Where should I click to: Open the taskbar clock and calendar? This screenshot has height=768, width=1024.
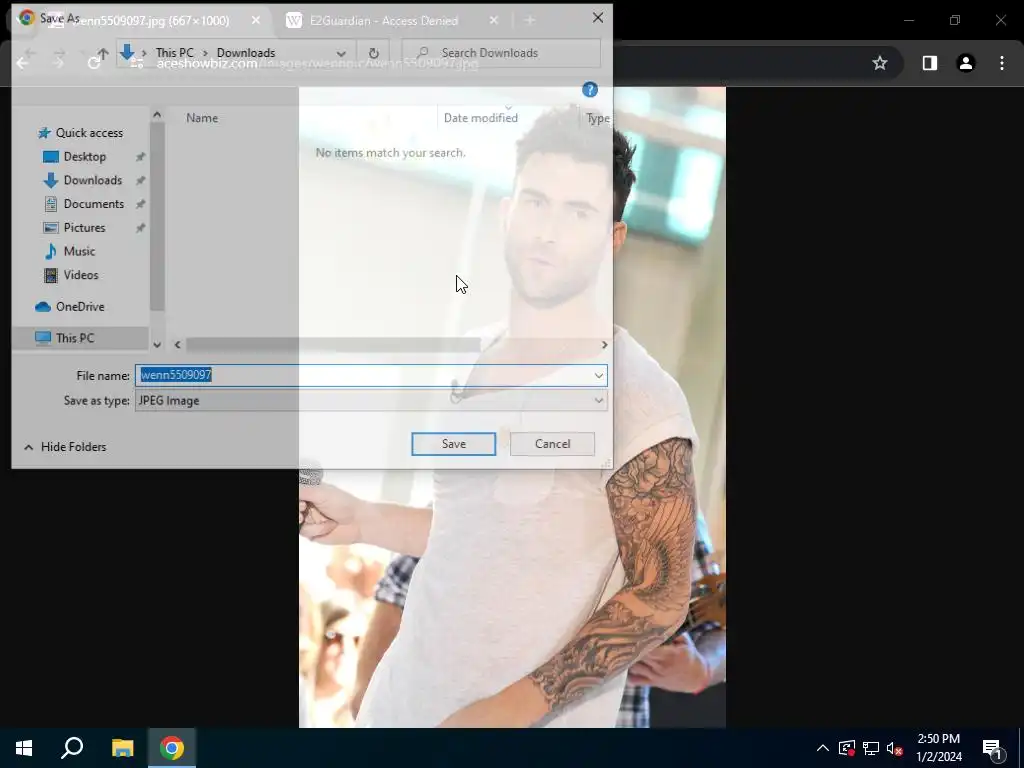coord(938,748)
